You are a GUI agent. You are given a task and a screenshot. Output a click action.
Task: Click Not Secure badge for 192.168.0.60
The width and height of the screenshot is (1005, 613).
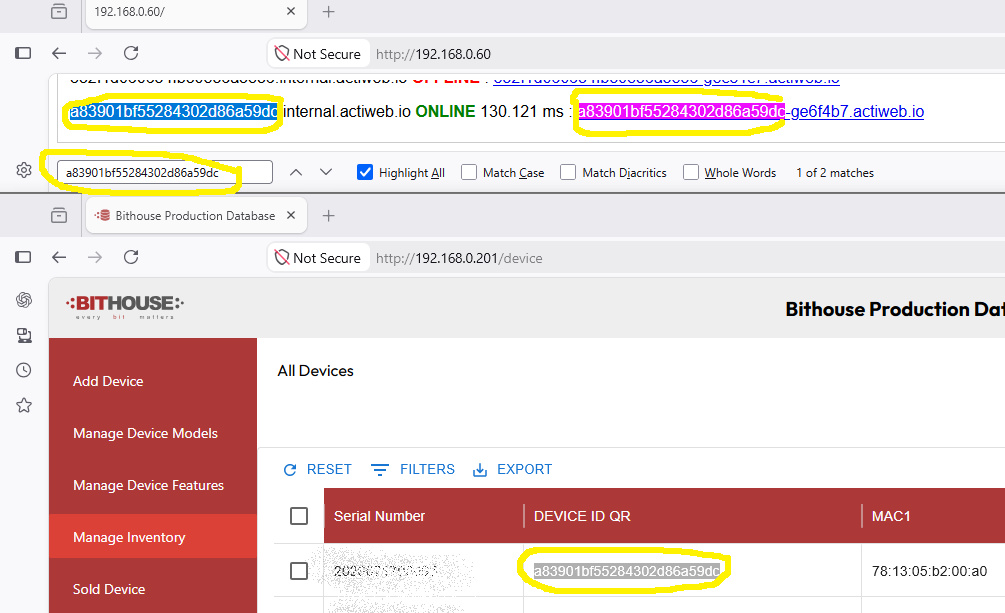pyautogui.click(x=319, y=54)
